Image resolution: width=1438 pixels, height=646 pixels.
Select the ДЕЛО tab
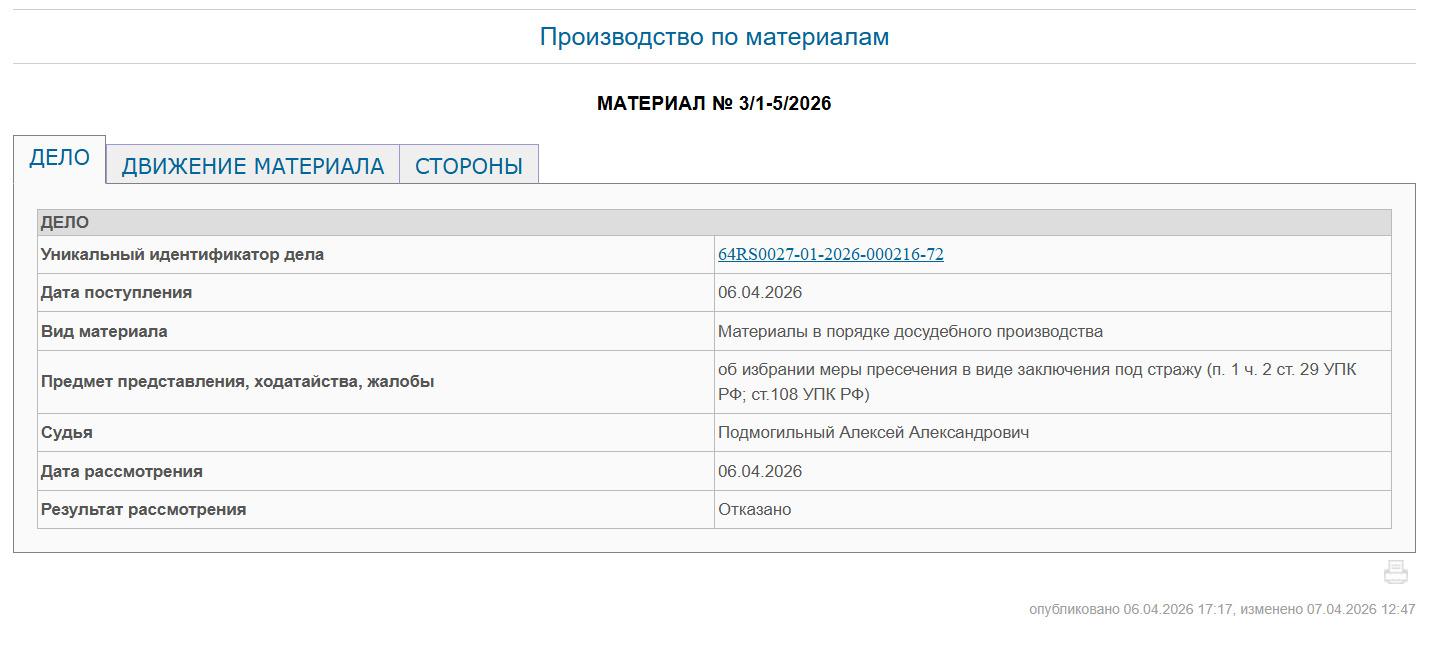[59, 159]
